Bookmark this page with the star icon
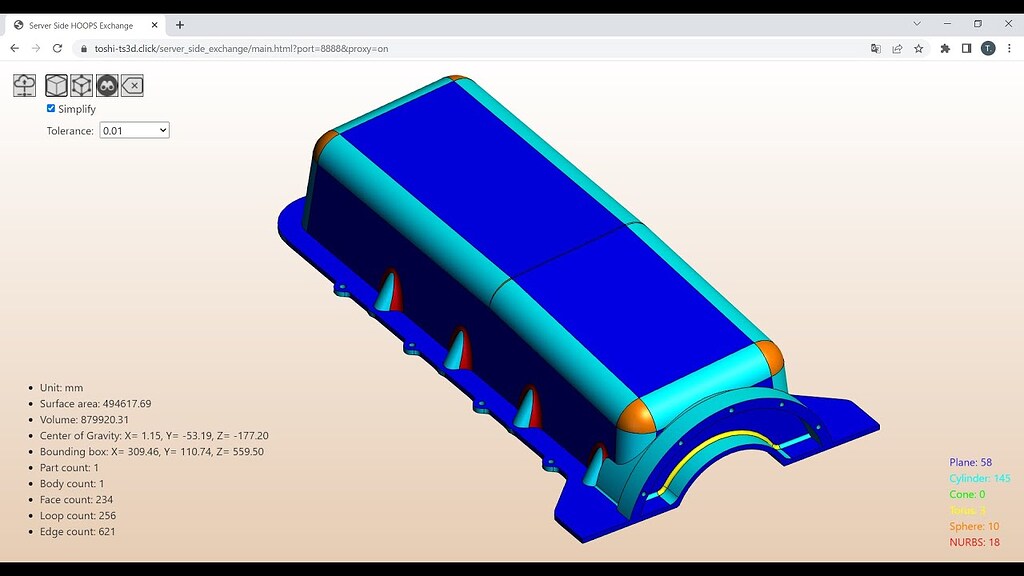The image size is (1024, 576). [x=918, y=48]
